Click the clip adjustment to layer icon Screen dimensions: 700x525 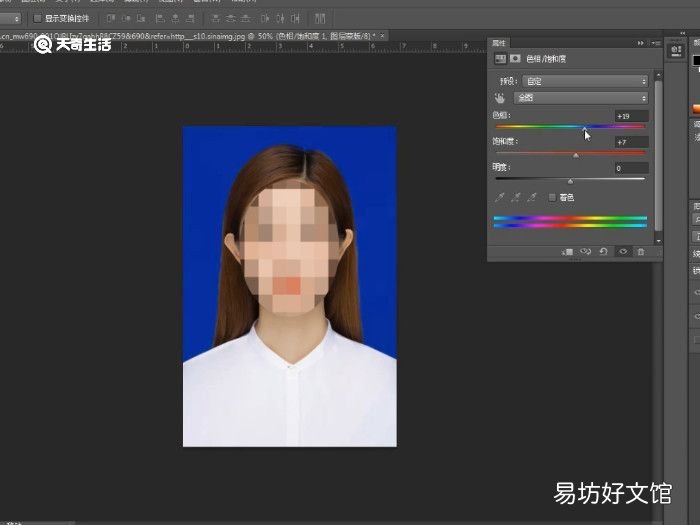pyautogui.click(x=567, y=252)
